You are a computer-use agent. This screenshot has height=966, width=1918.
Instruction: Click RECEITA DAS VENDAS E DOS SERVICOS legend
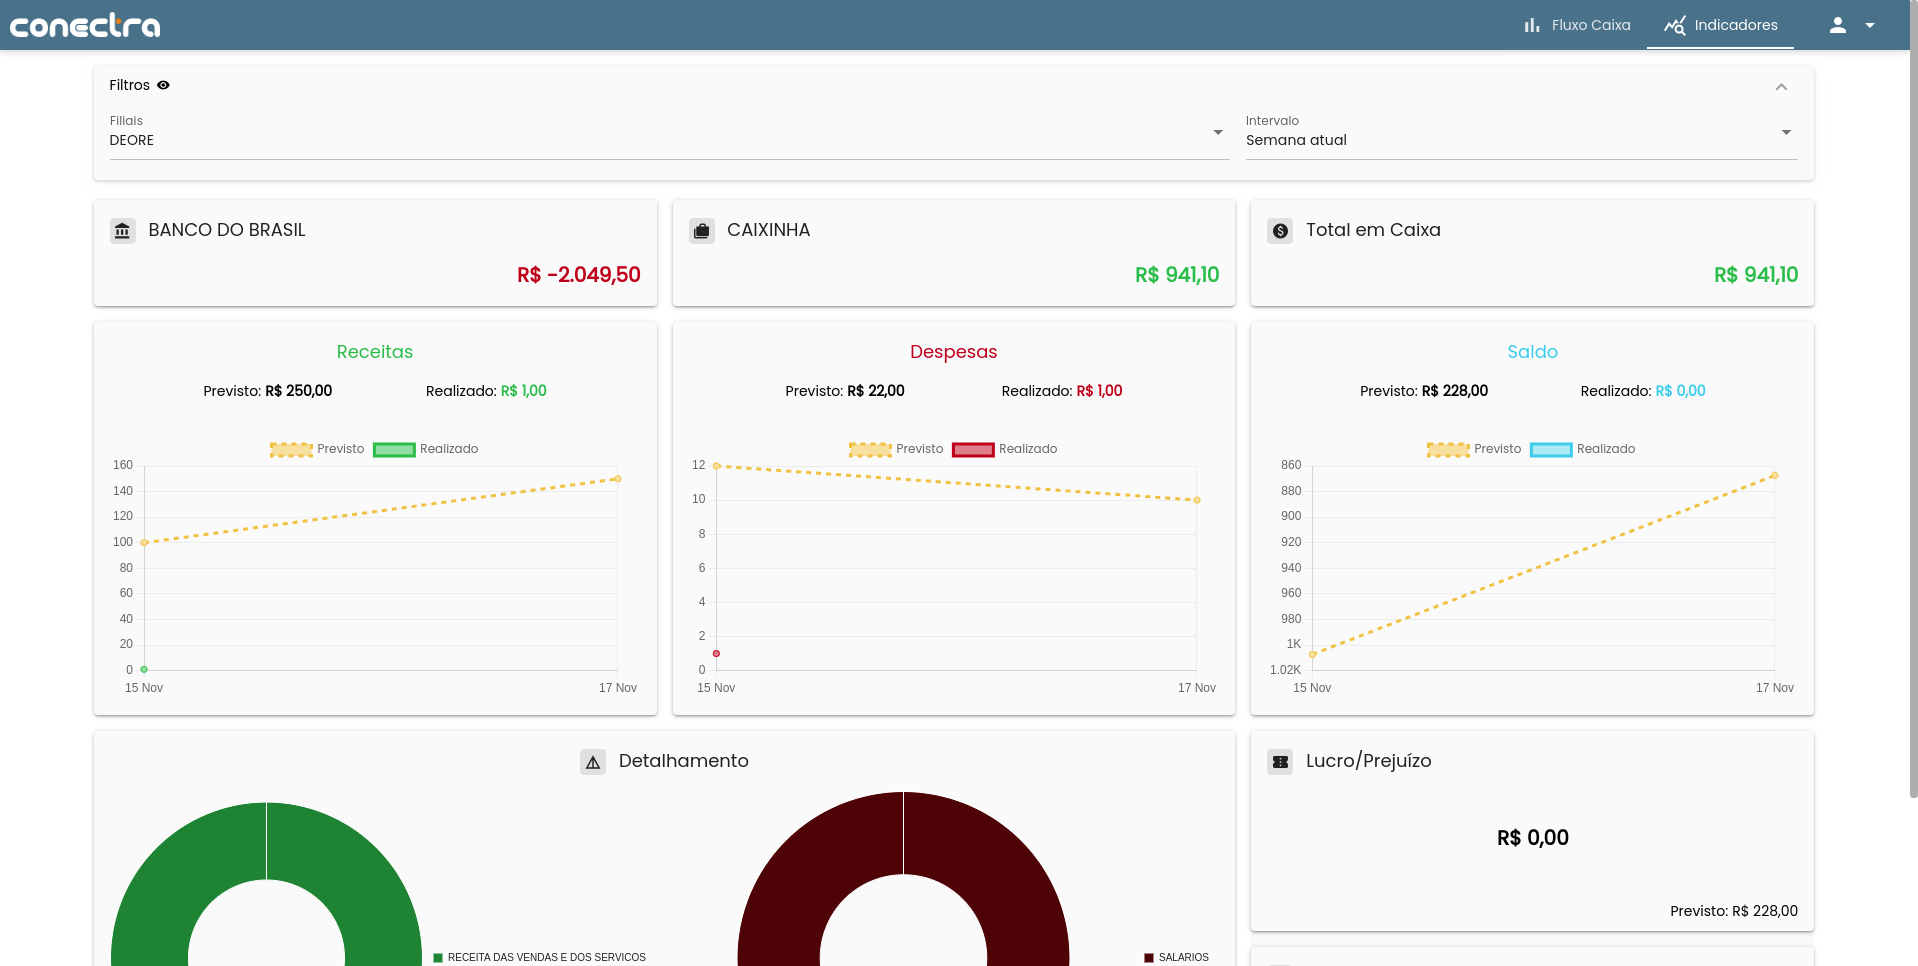click(x=539, y=958)
